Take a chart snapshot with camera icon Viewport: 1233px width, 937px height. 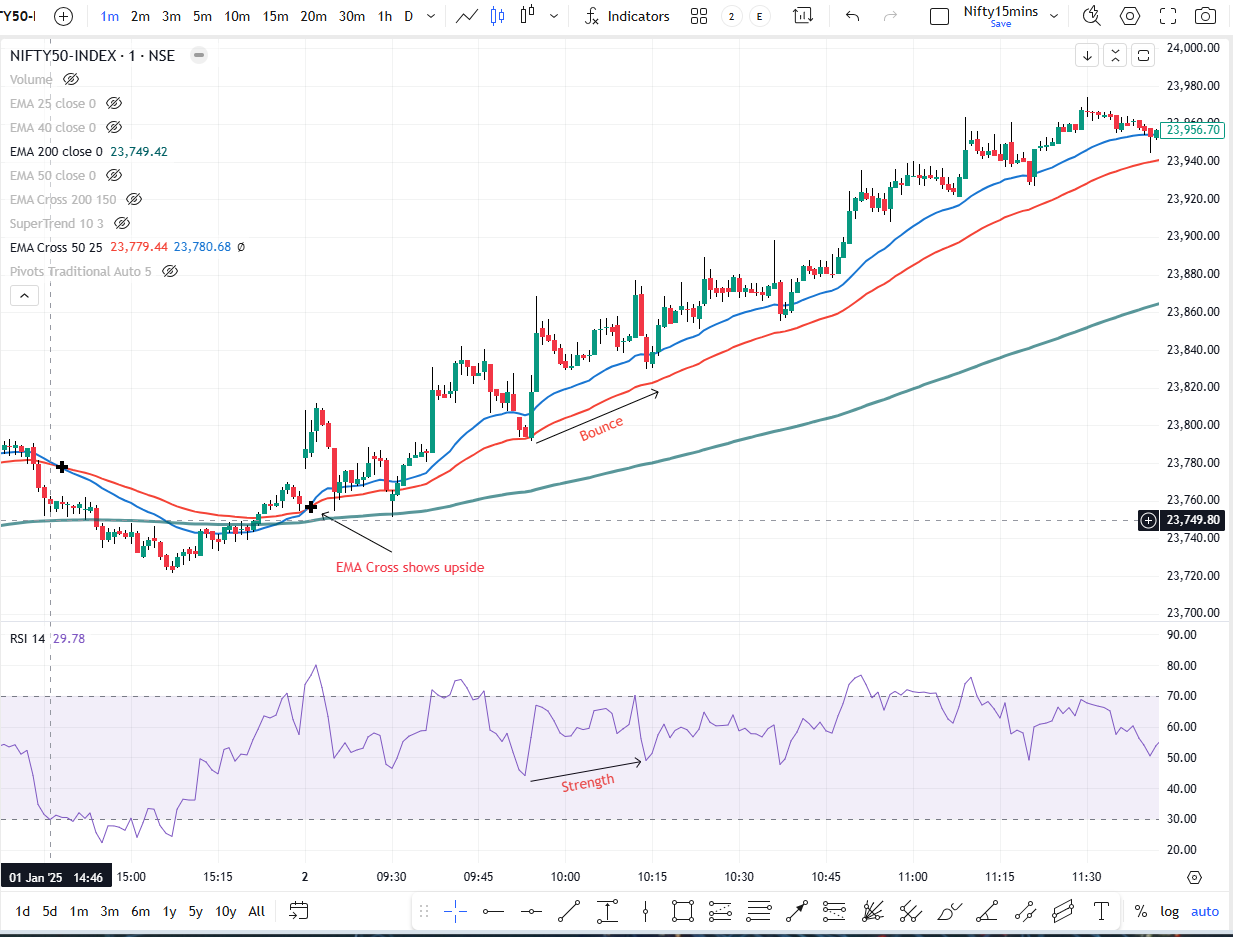click(x=1206, y=16)
